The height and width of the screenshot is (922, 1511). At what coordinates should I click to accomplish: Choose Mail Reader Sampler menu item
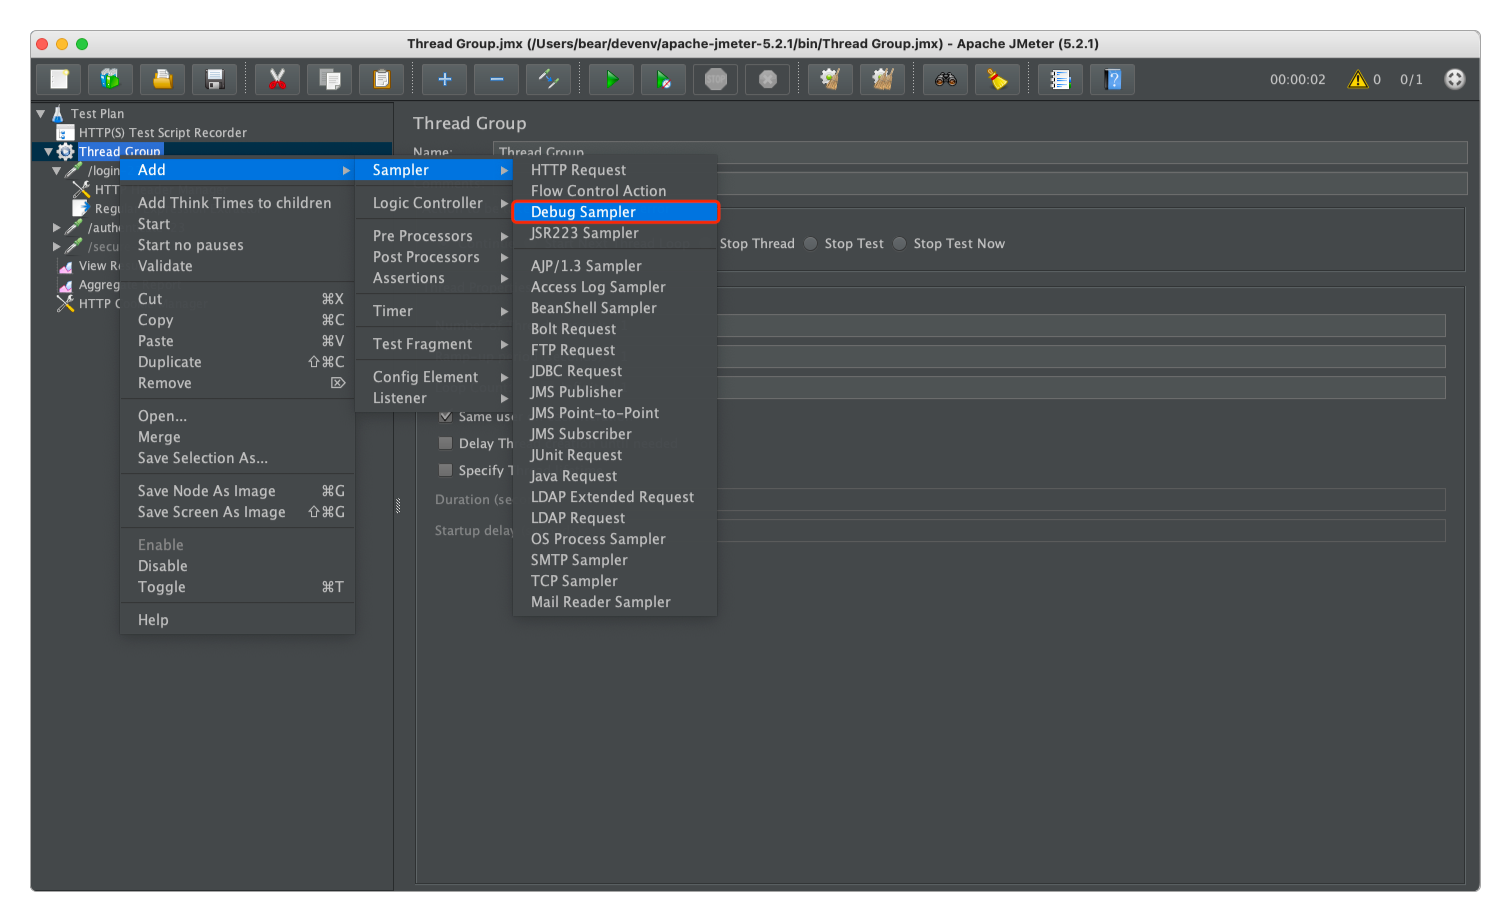615,602
